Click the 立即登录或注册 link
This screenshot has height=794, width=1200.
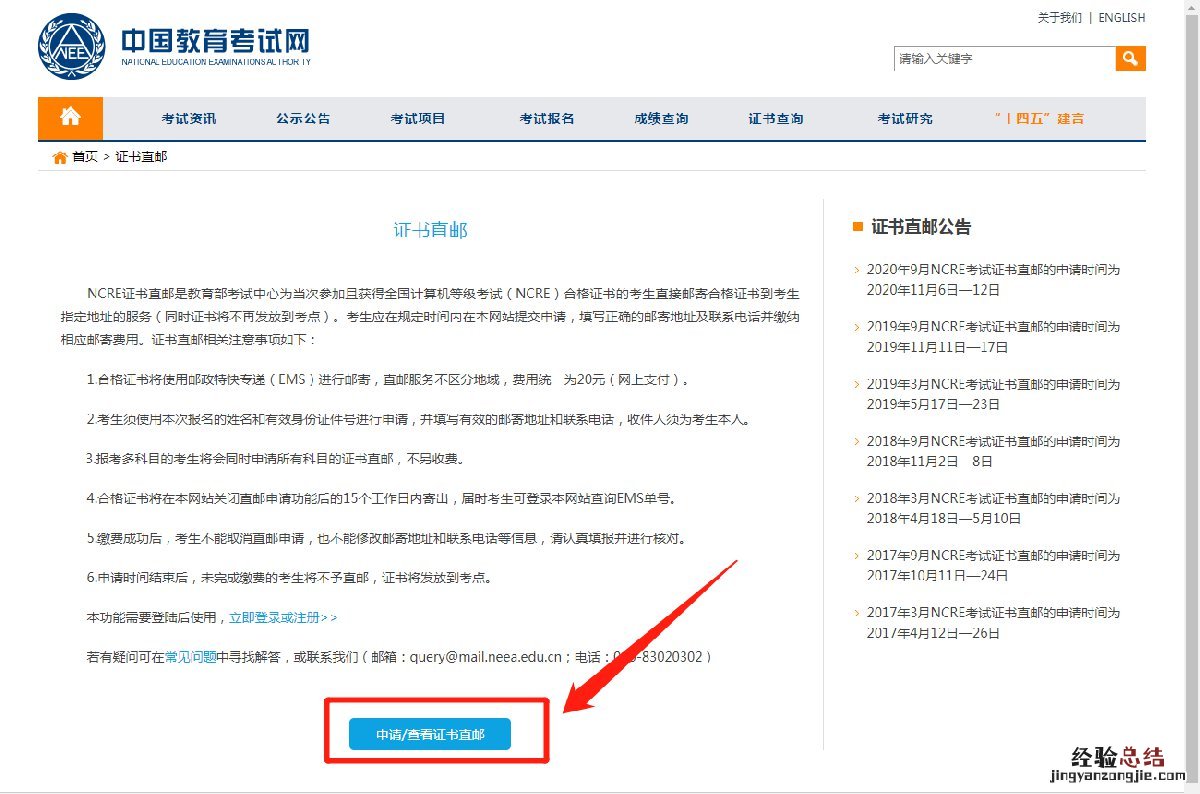[283, 618]
